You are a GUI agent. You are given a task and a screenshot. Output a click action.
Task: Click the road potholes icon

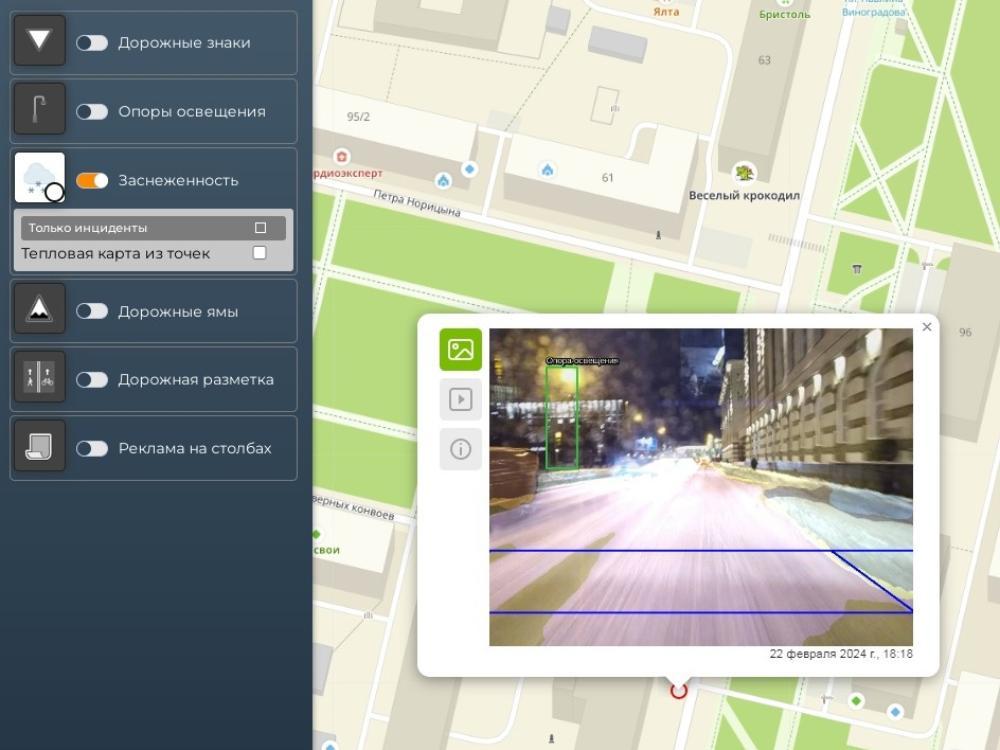coord(40,310)
